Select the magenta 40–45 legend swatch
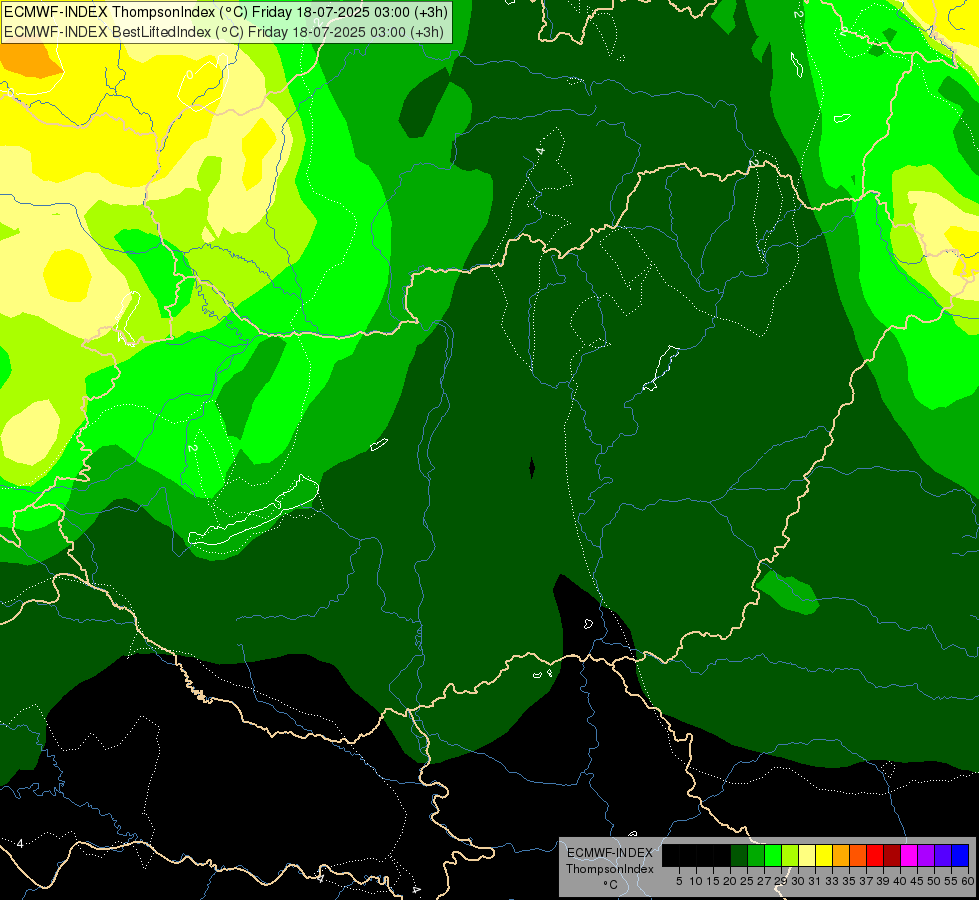This screenshot has height=900, width=979. pos(909,855)
